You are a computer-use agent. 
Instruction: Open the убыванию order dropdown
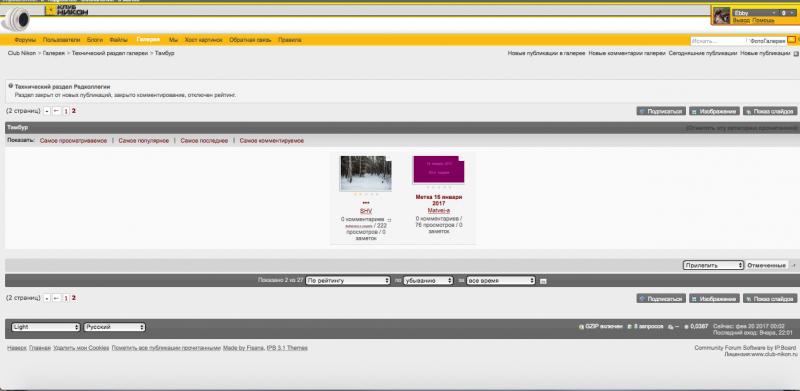point(428,281)
